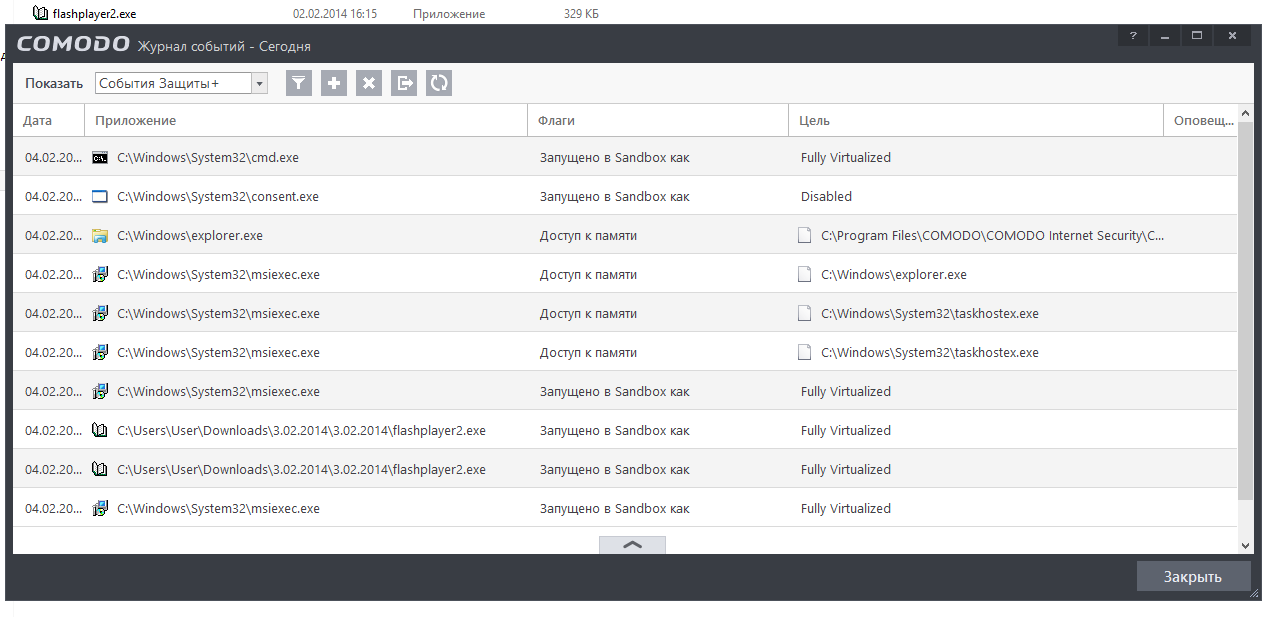Open the Показать event type dropdown
1284x617 pixels.
pyautogui.click(x=181, y=83)
